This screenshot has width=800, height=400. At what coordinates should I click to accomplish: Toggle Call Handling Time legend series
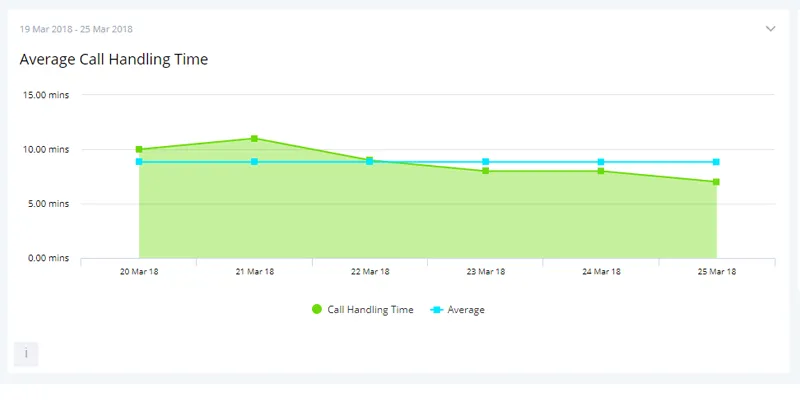point(362,309)
